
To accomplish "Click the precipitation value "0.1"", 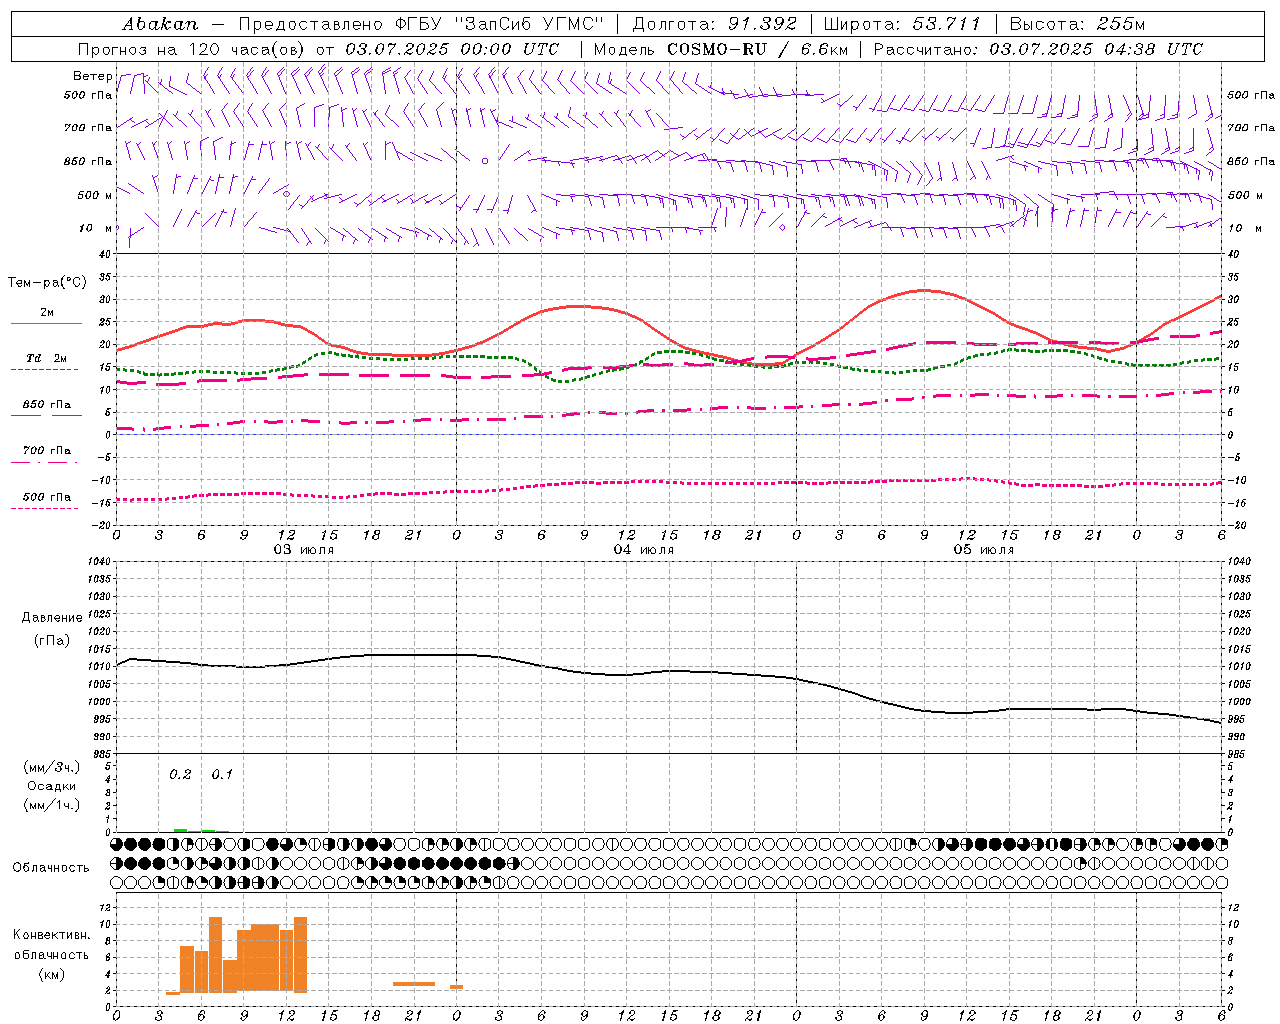I will (222, 774).
